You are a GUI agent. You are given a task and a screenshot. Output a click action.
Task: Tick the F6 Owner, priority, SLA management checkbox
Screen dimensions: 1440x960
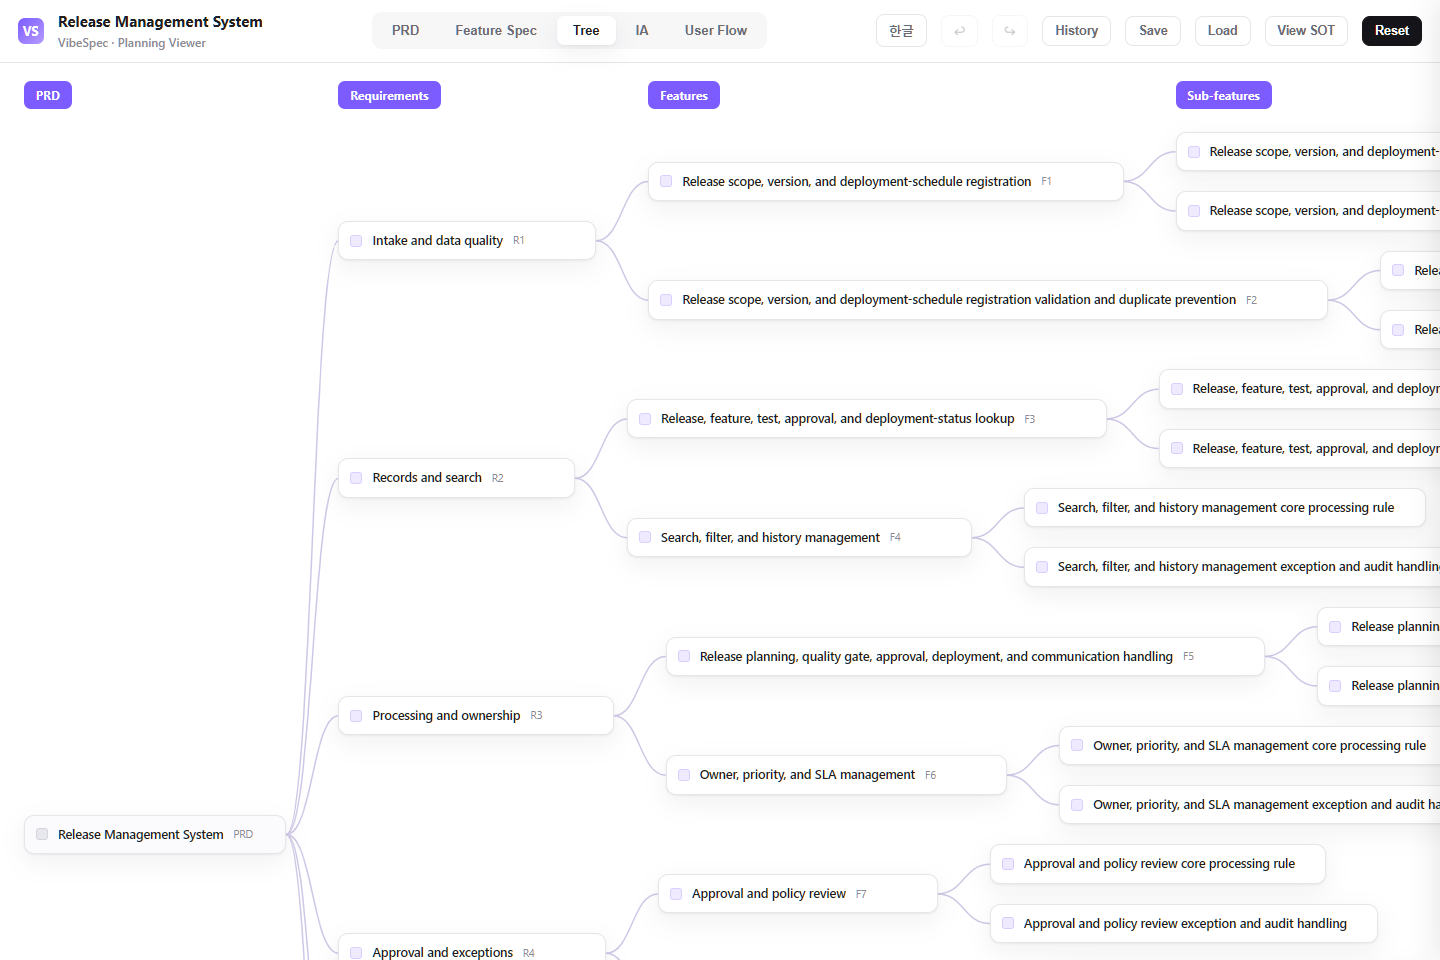(684, 775)
